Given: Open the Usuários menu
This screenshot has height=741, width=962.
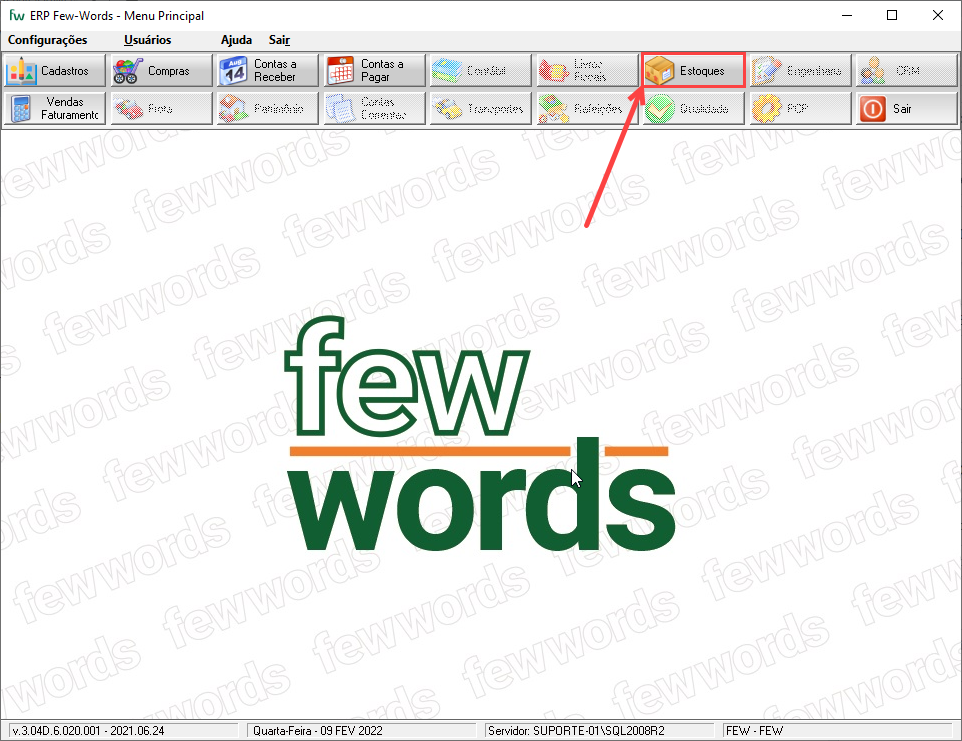Looking at the screenshot, I should [147, 40].
